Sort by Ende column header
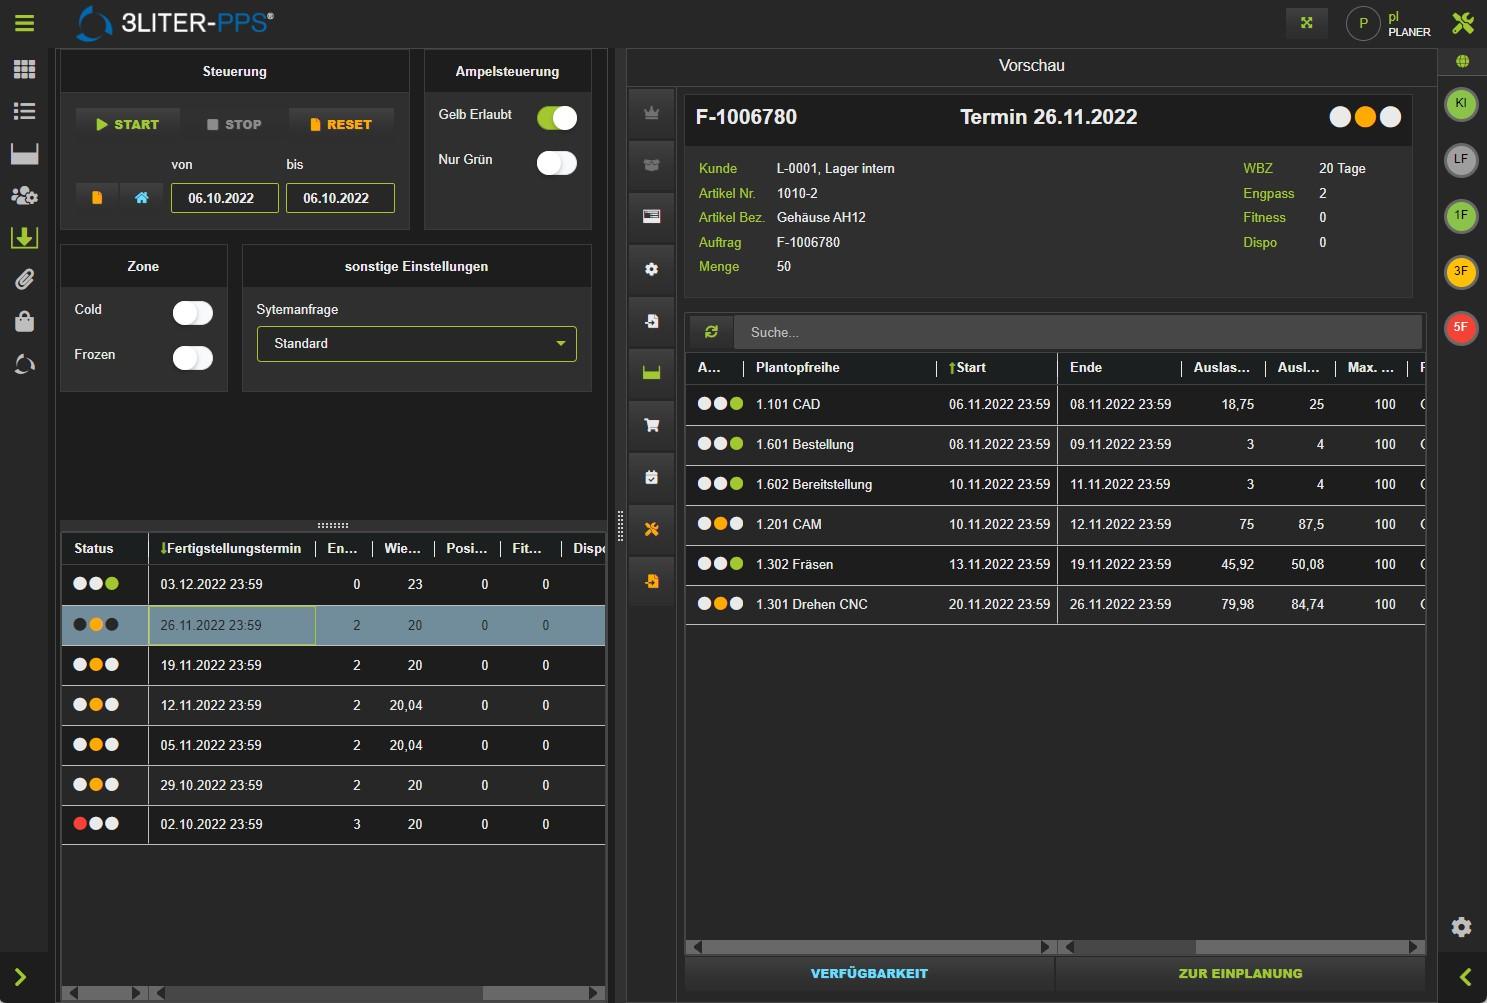 click(x=1118, y=368)
